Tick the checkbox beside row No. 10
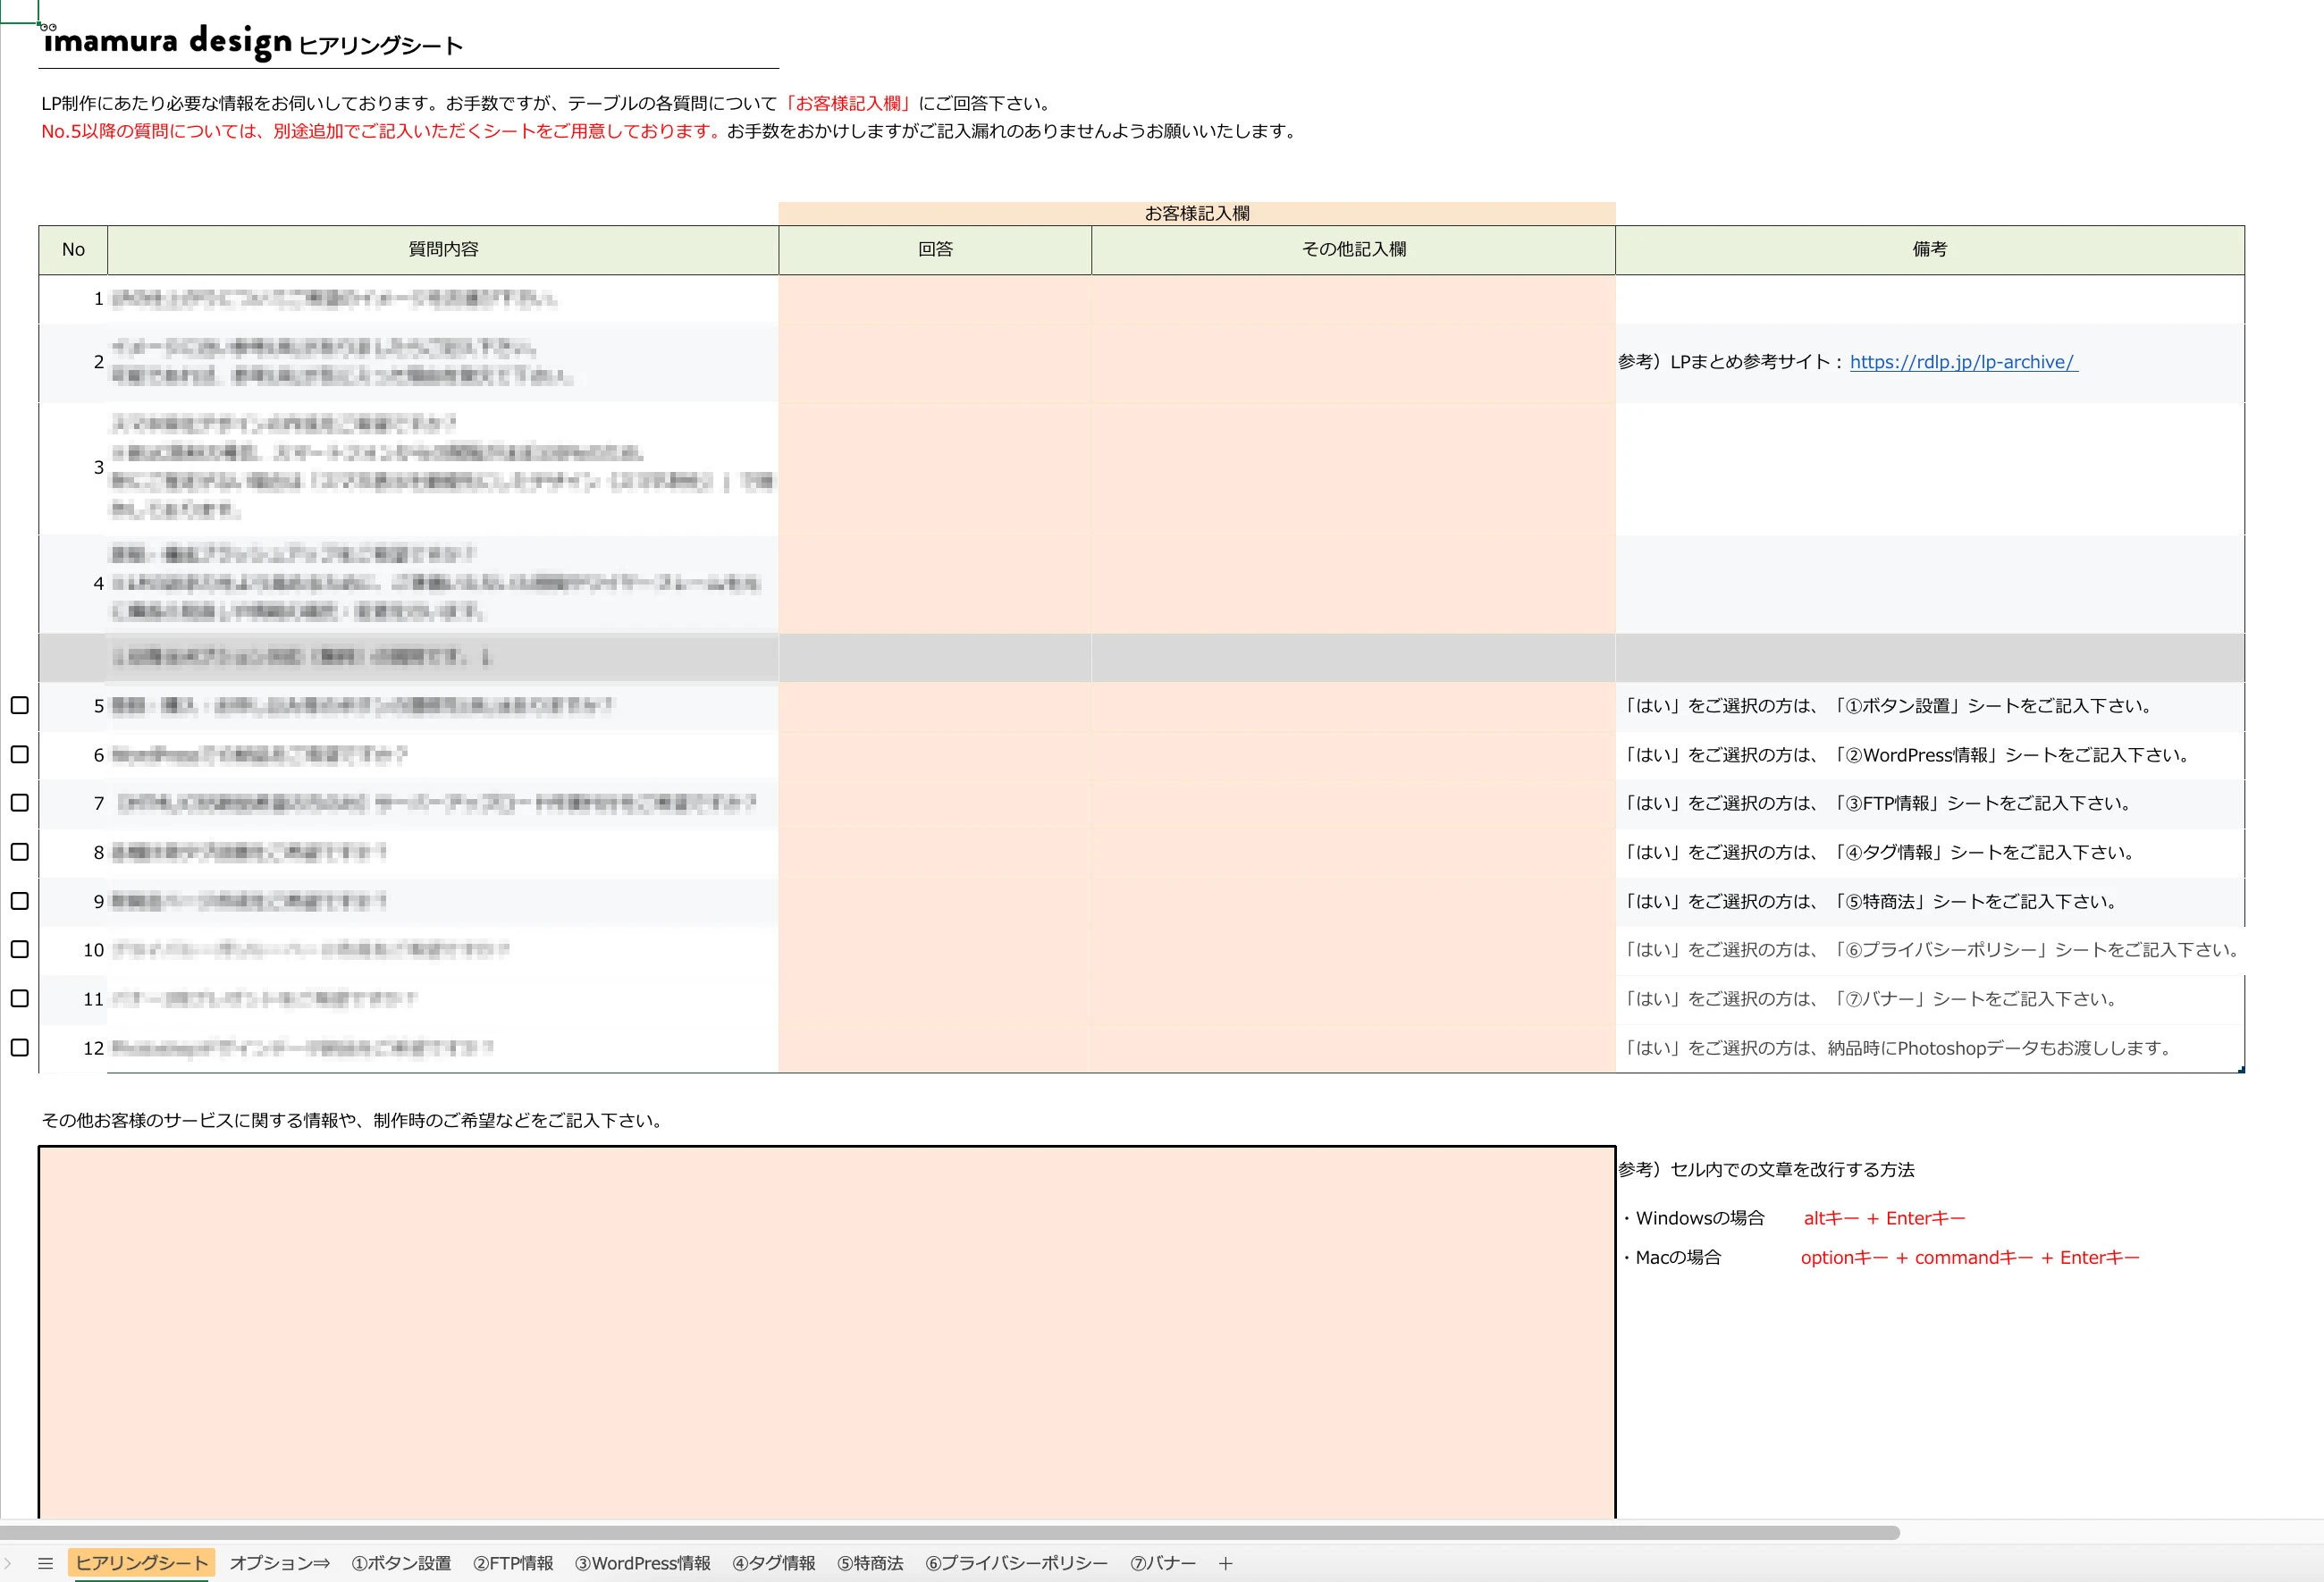The height and width of the screenshot is (1582, 2324). tap(19, 949)
